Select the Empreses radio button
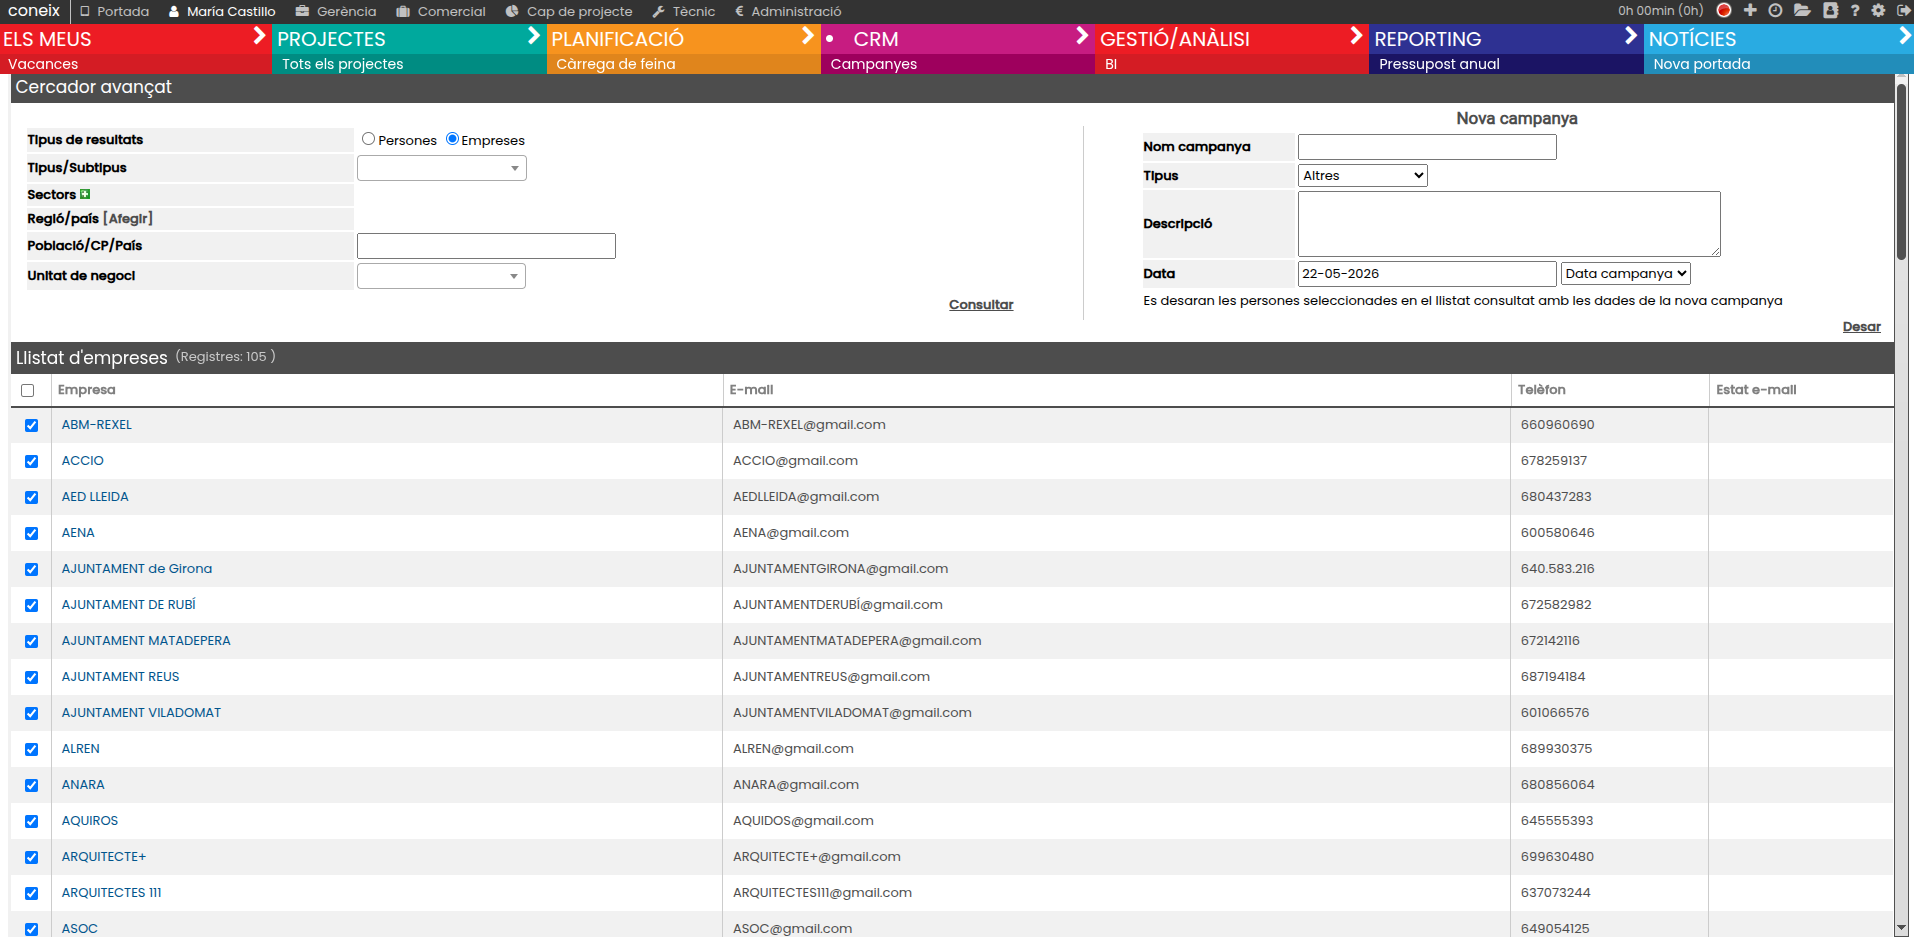The image size is (1914, 937). click(x=452, y=139)
